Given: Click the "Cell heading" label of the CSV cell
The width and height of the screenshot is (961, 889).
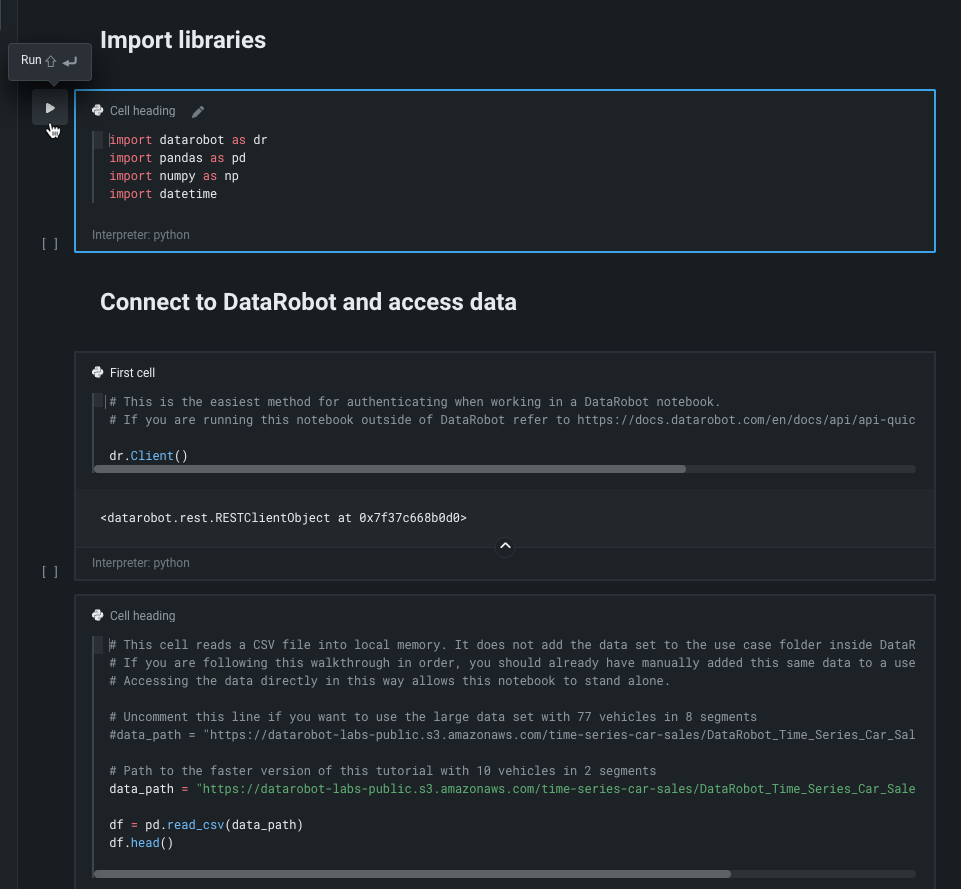Looking at the screenshot, I should [142, 616].
